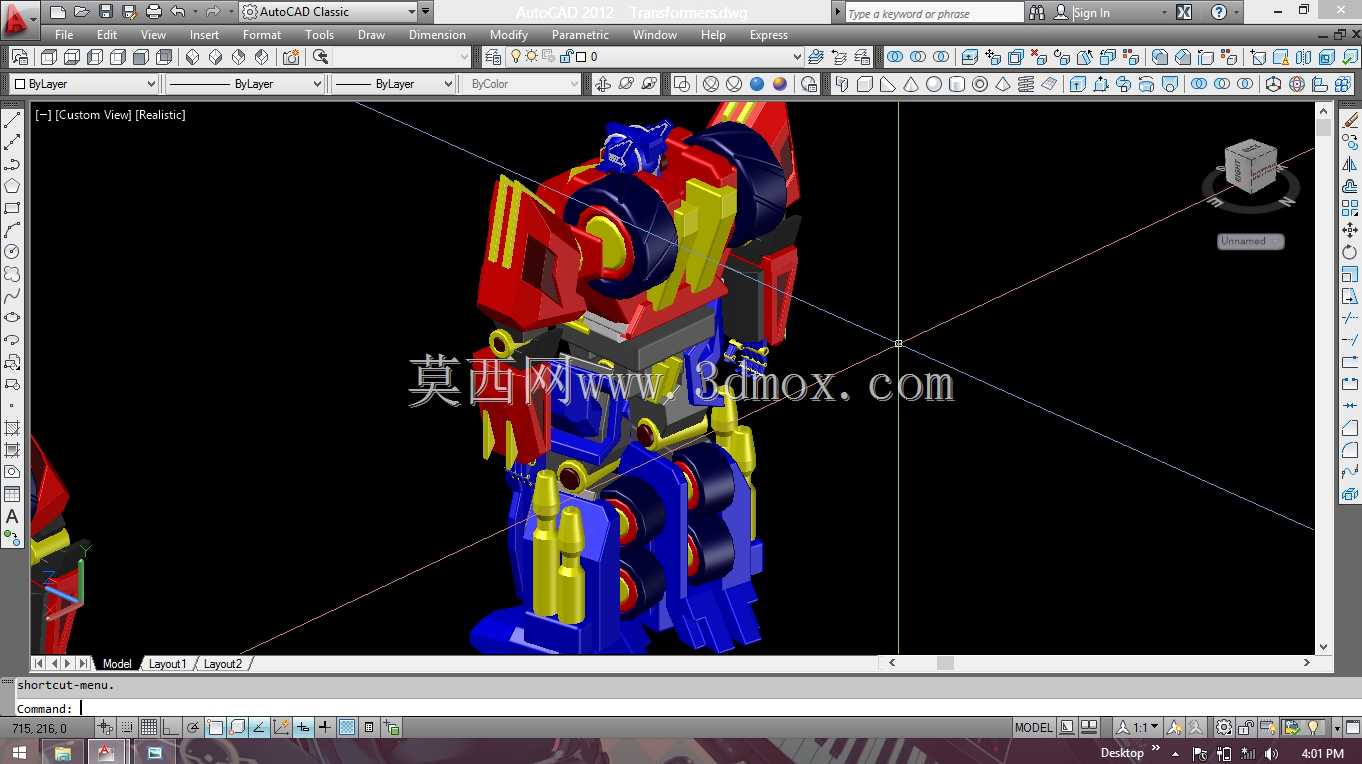Viewport: 1362px width, 764px height.
Task: Save the drawing with the floppy icon
Action: click(106, 12)
